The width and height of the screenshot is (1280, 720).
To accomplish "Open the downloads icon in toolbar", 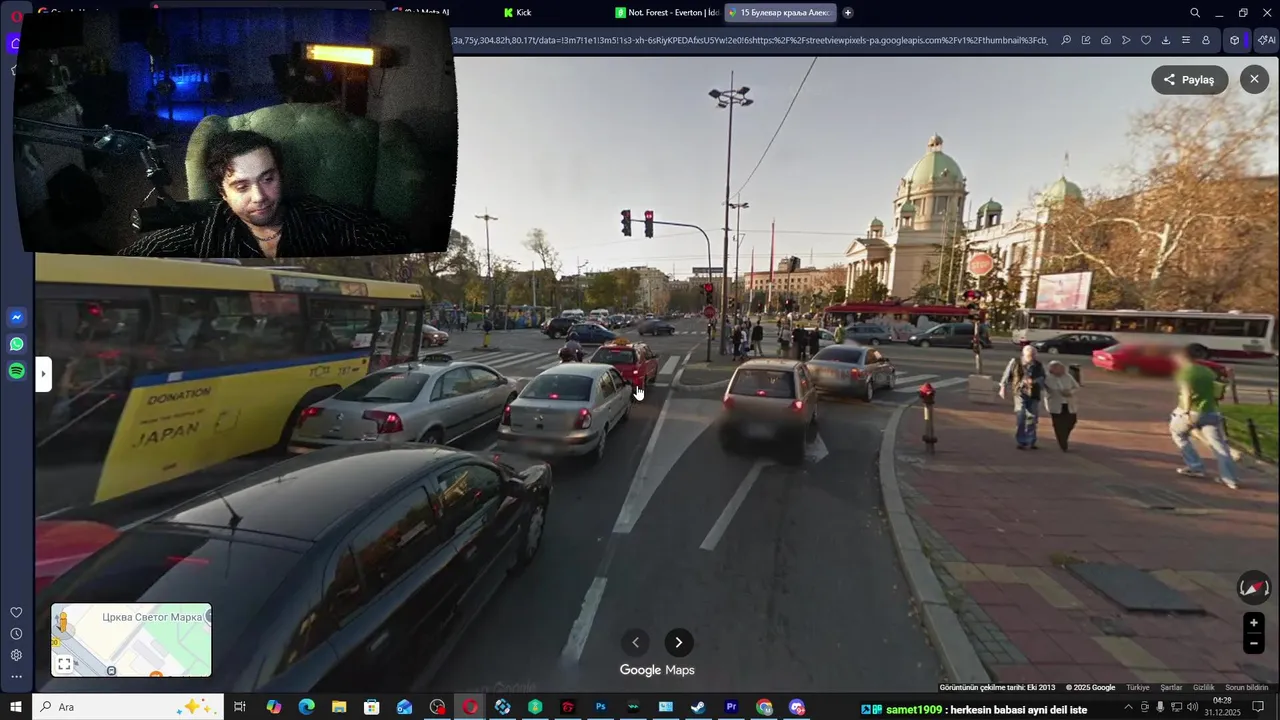I will (x=1166, y=40).
